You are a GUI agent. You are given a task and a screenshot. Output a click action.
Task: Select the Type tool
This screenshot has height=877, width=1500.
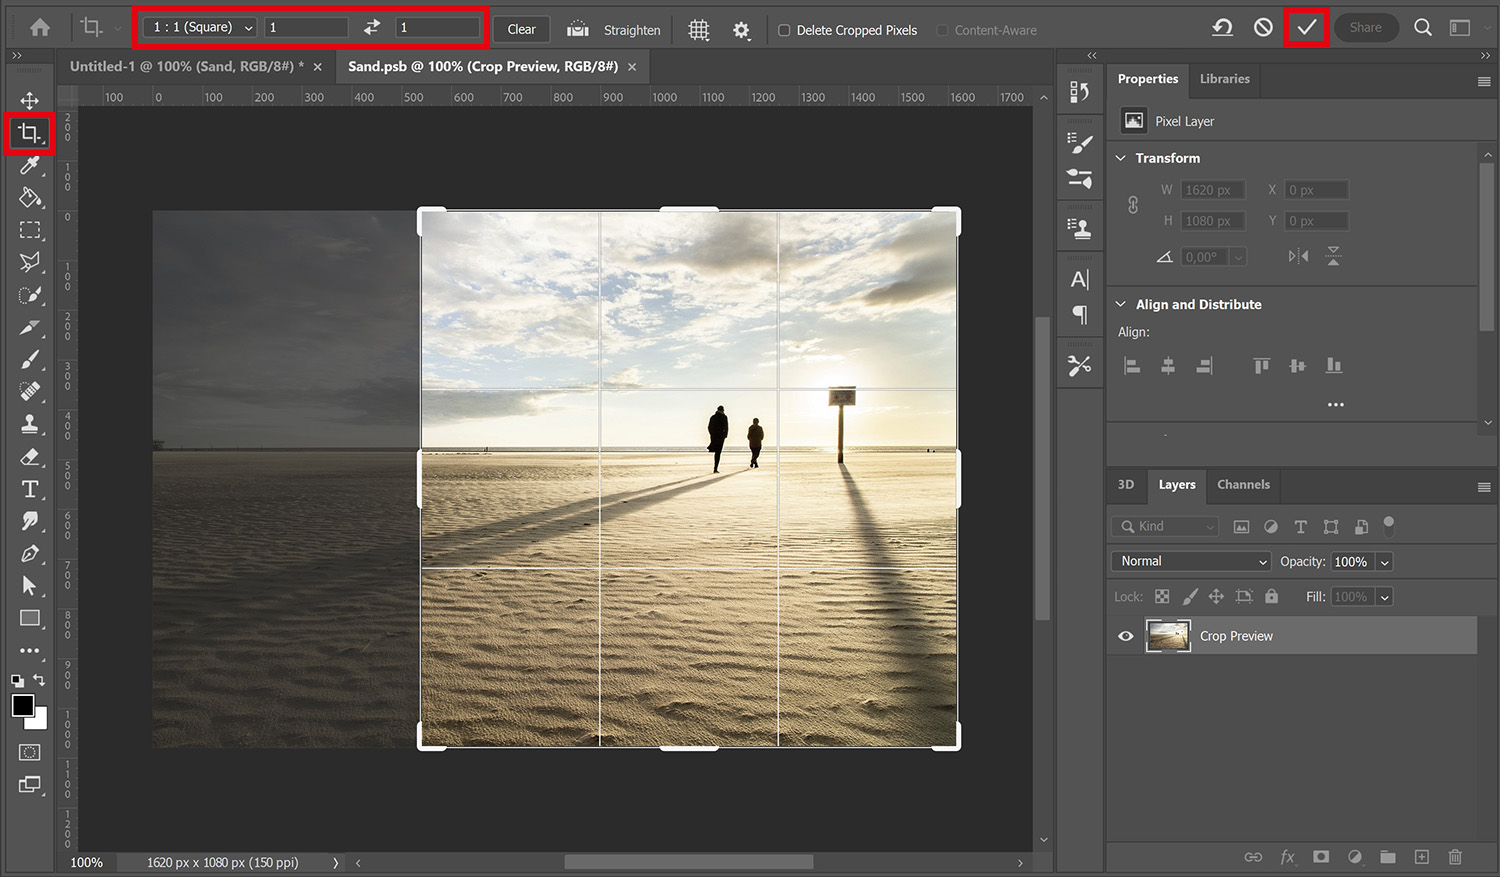(x=30, y=489)
